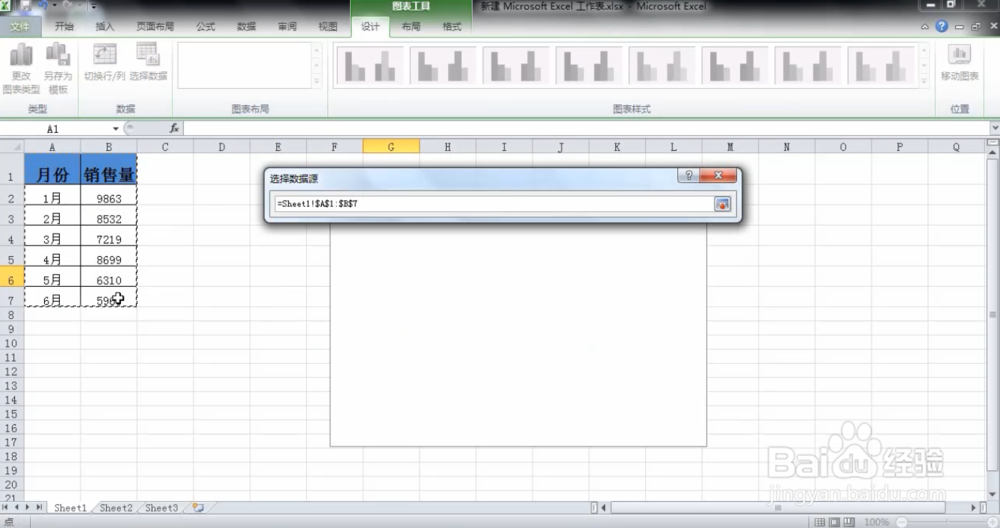
Task: Open the Data tab (数据)
Action: (x=246, y=26)
